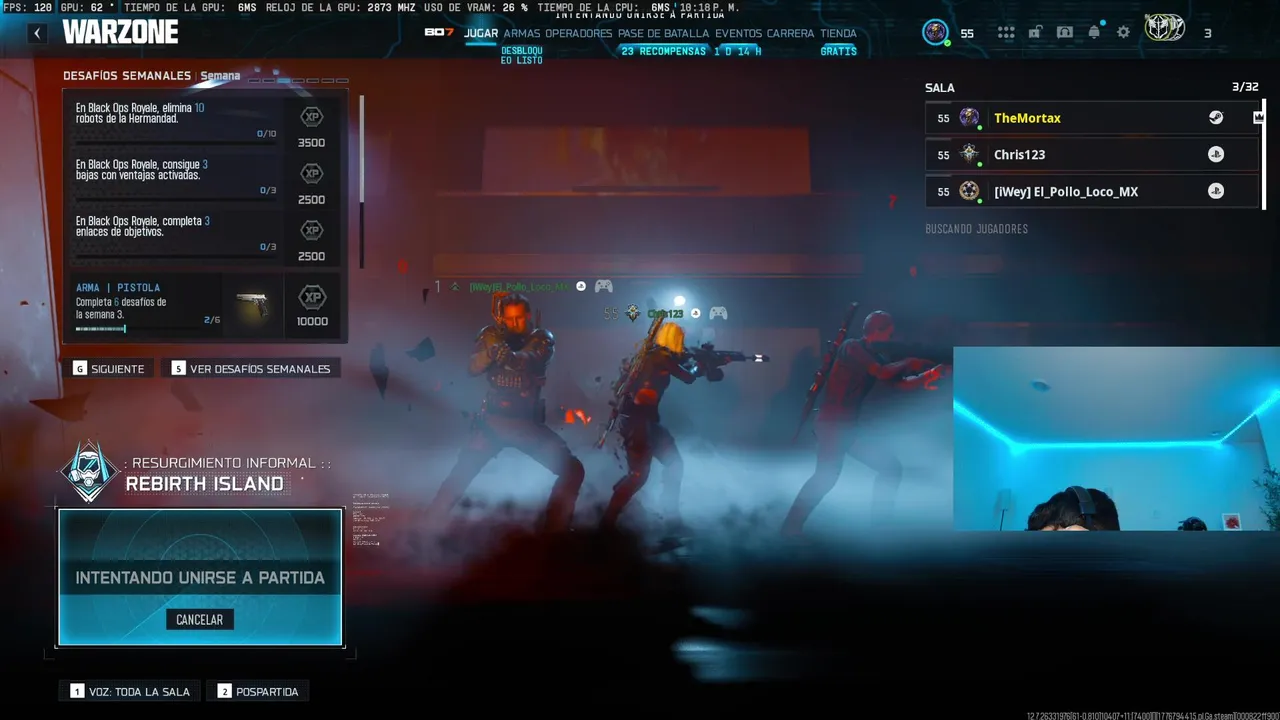Click challenge: consigue 3 bajas con ventajas
The height and width of the screenshot is (720, 1280).
click(207, 179)
